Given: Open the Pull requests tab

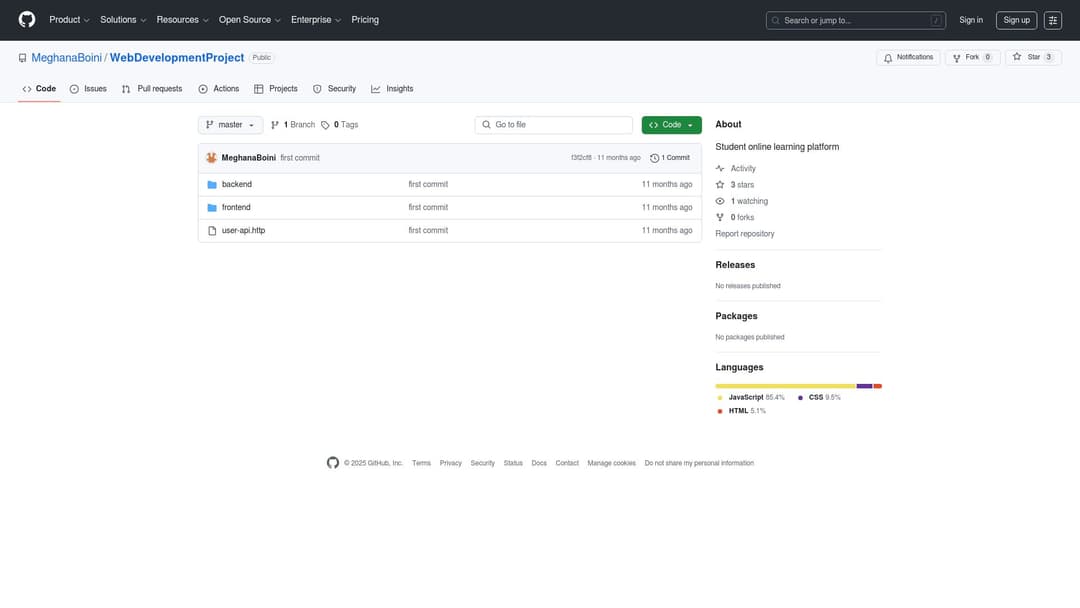Looking at the screenshot, I should tap(152, 89).
